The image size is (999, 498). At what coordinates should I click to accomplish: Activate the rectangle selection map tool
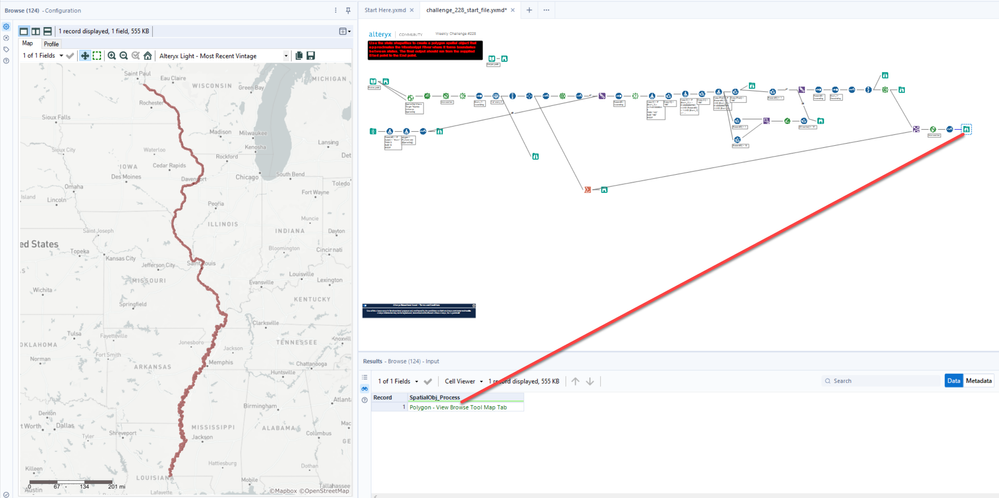tap(97, 56)
